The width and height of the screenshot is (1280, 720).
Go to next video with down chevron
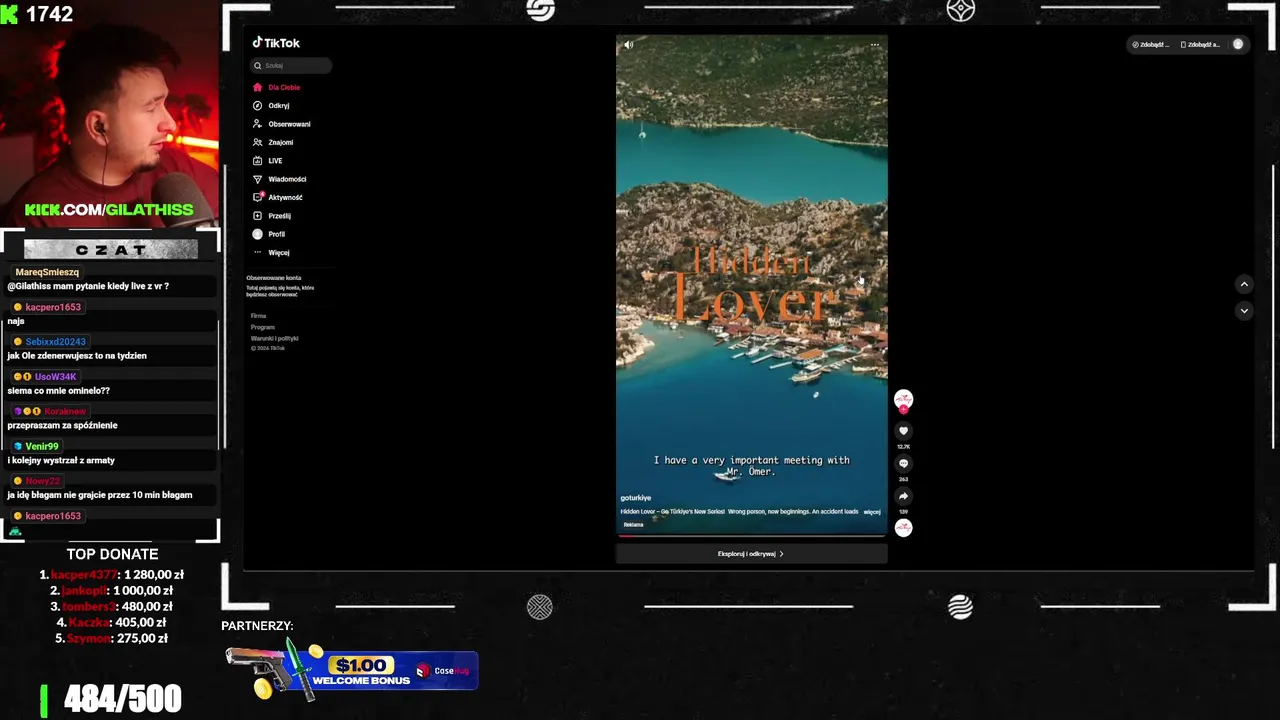1244,311
